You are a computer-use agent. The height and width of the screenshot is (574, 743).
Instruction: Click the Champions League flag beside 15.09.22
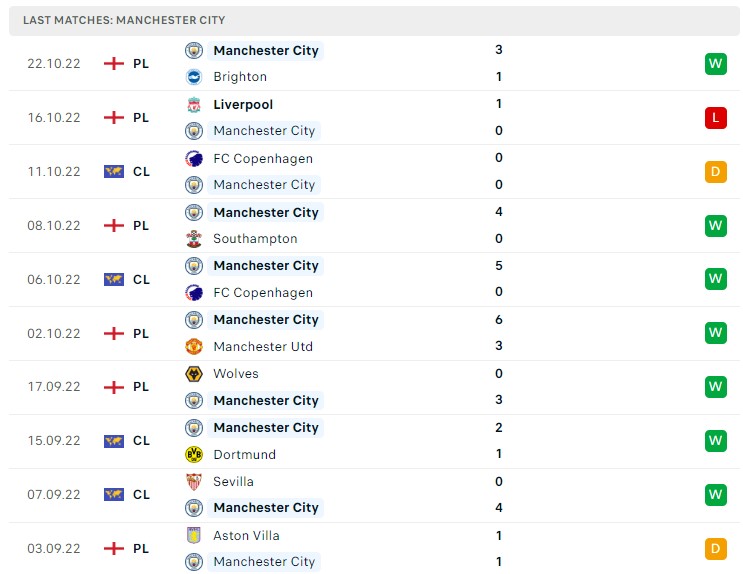point(114,441)
